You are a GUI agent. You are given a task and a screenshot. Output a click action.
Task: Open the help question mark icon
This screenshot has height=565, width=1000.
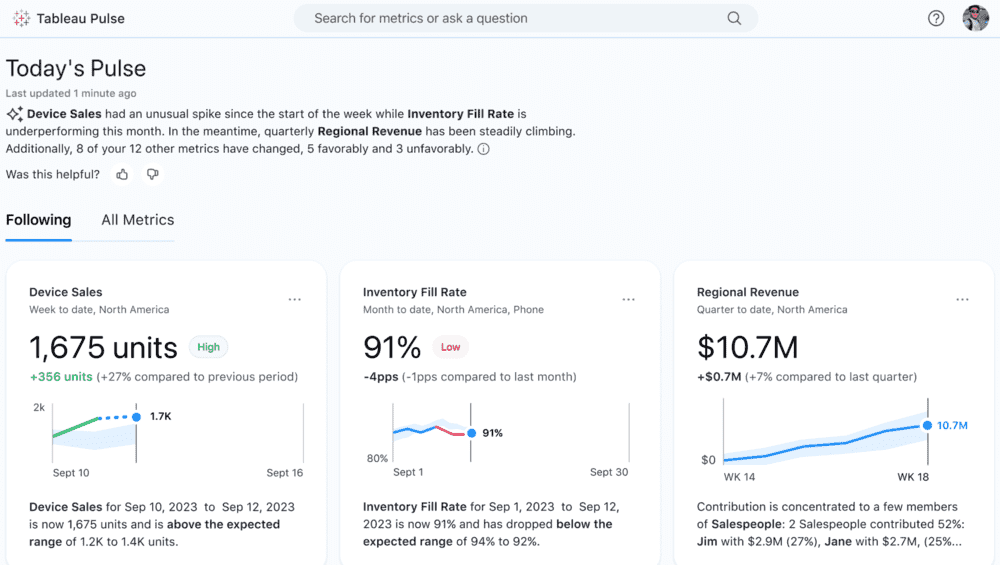tap(936, 18)
